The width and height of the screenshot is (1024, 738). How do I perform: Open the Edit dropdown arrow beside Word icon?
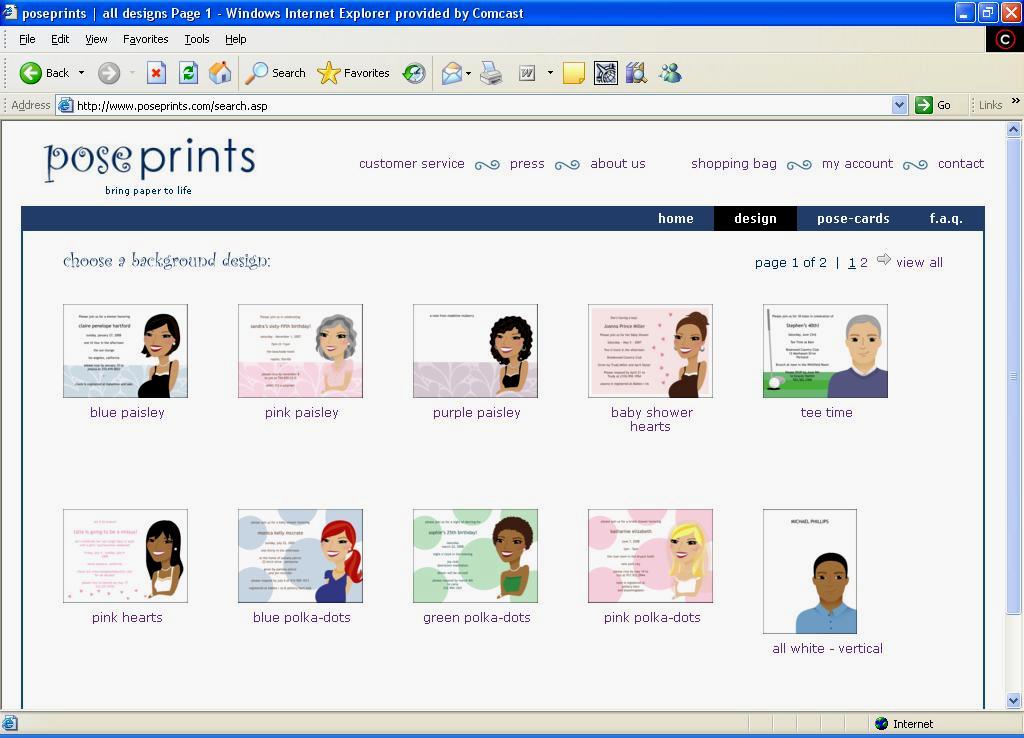click(550, 73)
